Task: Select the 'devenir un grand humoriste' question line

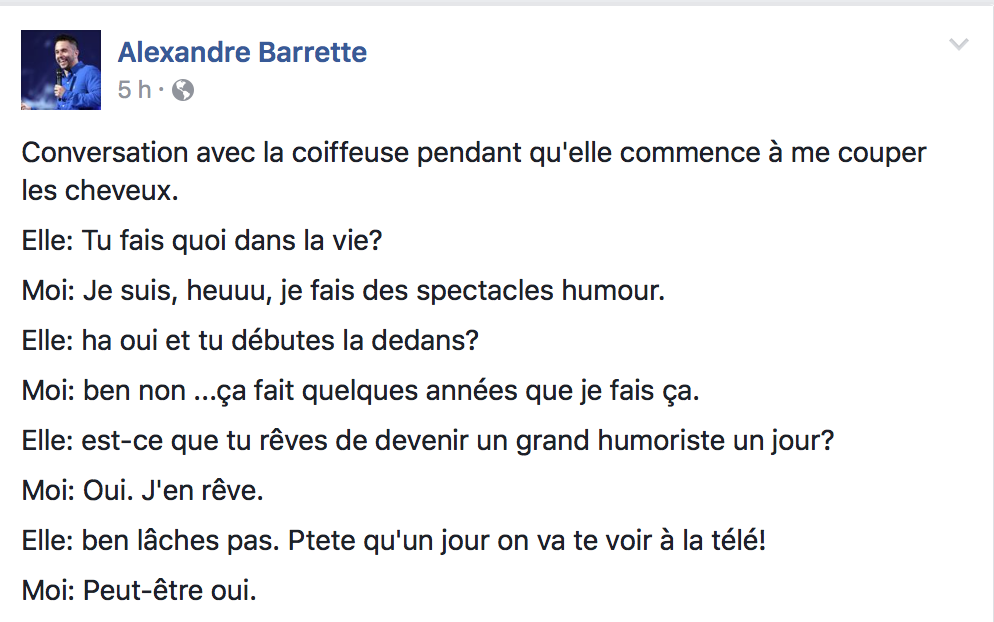Action: [428, 441]
